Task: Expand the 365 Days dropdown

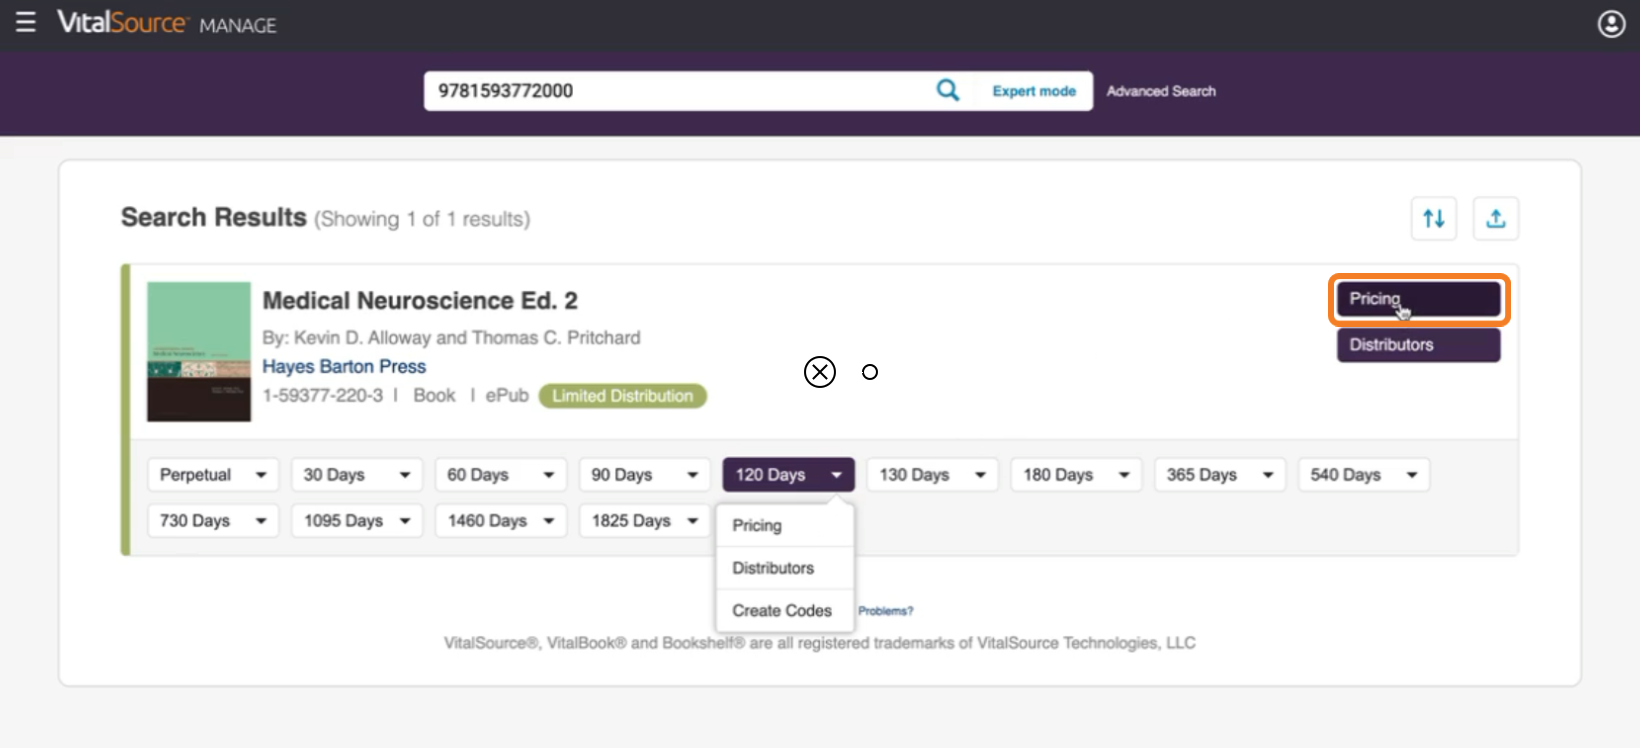Action: [1221, 475]
